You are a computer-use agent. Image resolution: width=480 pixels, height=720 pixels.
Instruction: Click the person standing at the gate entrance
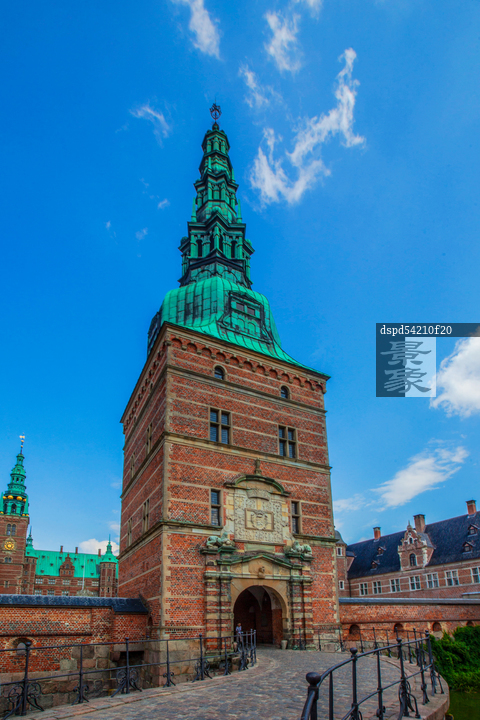[239, 632]
